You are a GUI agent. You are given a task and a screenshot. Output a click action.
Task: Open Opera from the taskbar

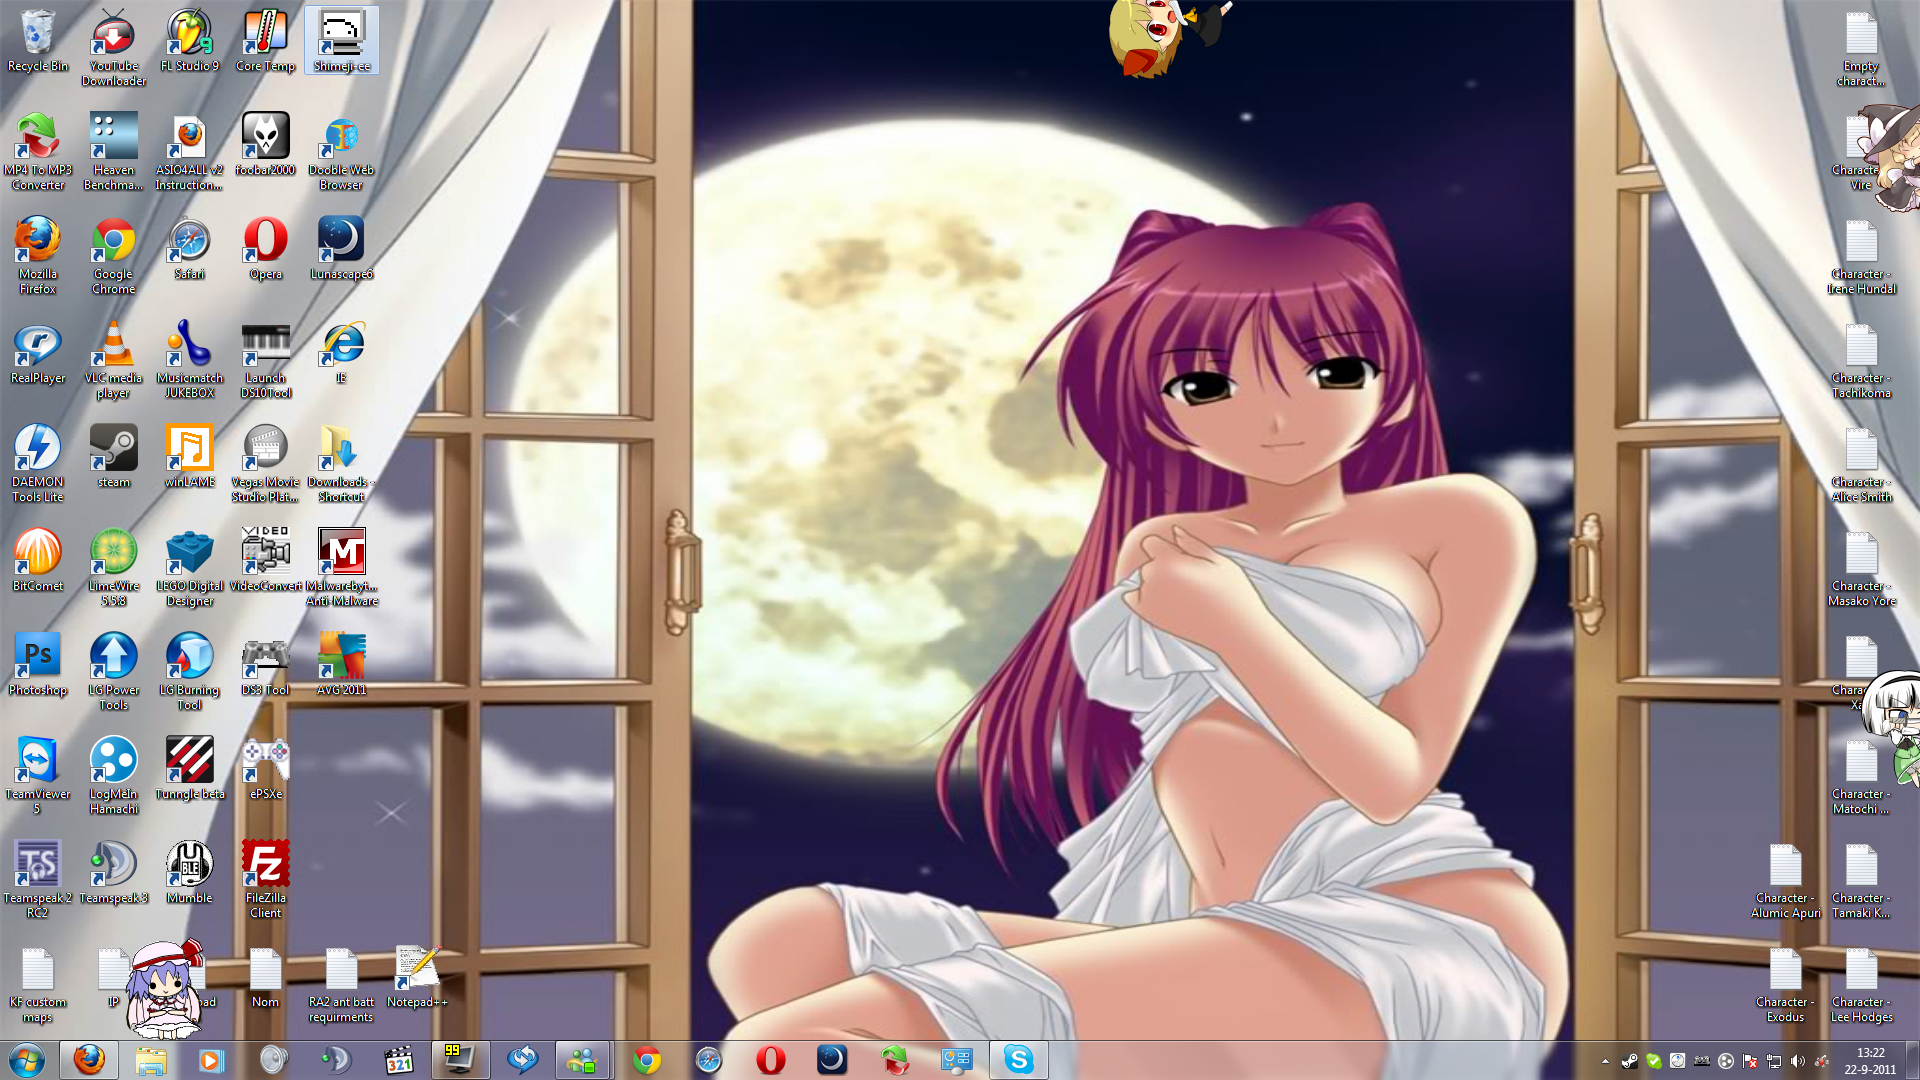click(770, 1059)
